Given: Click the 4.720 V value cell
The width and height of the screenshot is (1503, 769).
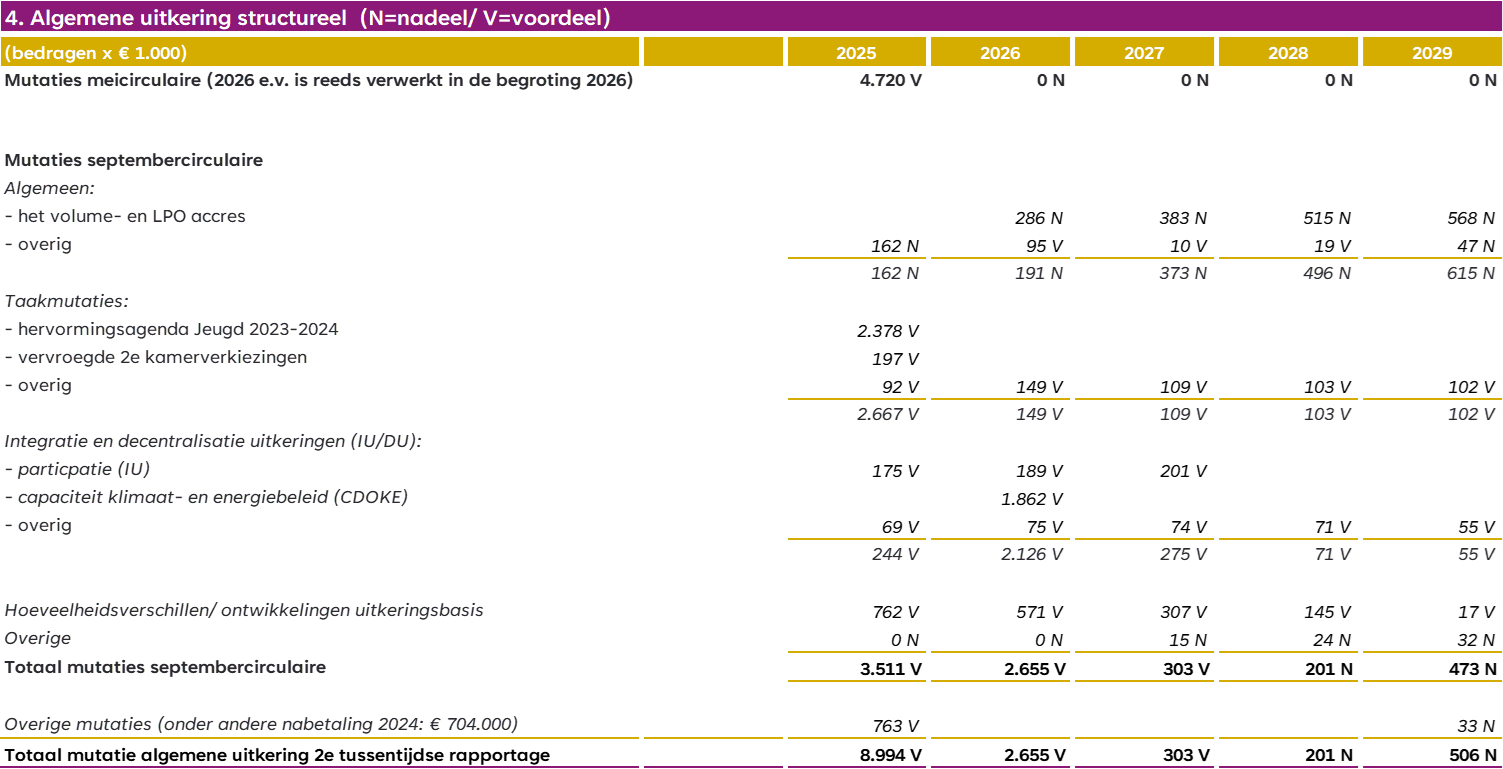Looking at the screenshot, I should (890, 80).
